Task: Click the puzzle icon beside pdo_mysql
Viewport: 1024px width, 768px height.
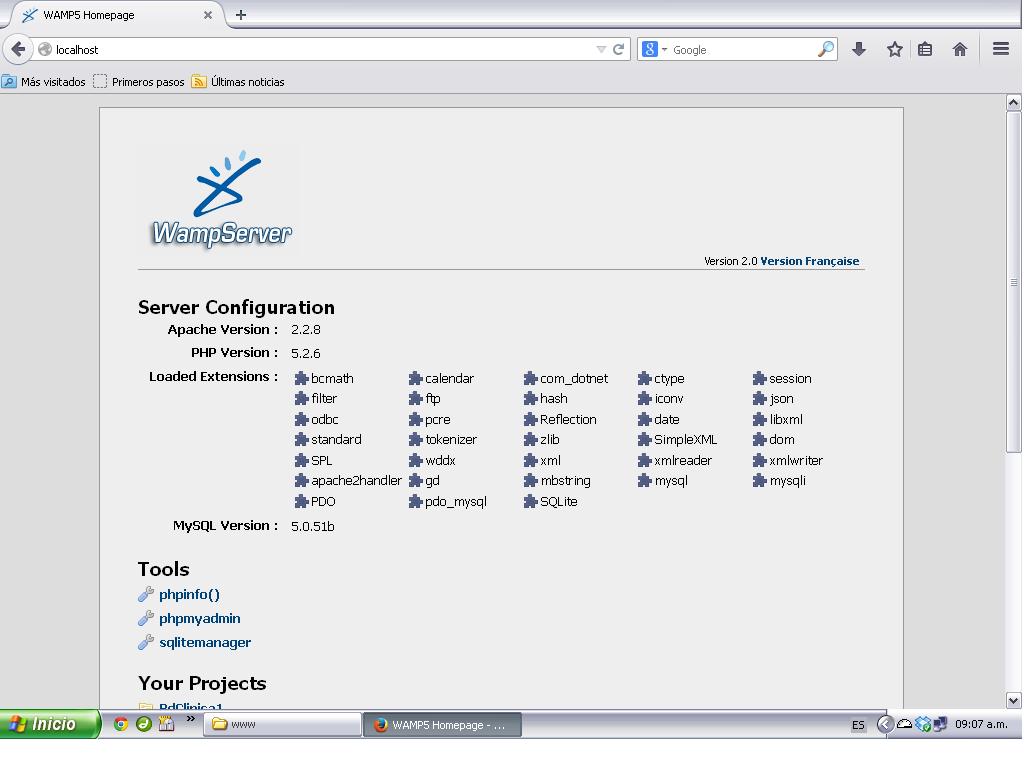Action: (x=415, y=502)
